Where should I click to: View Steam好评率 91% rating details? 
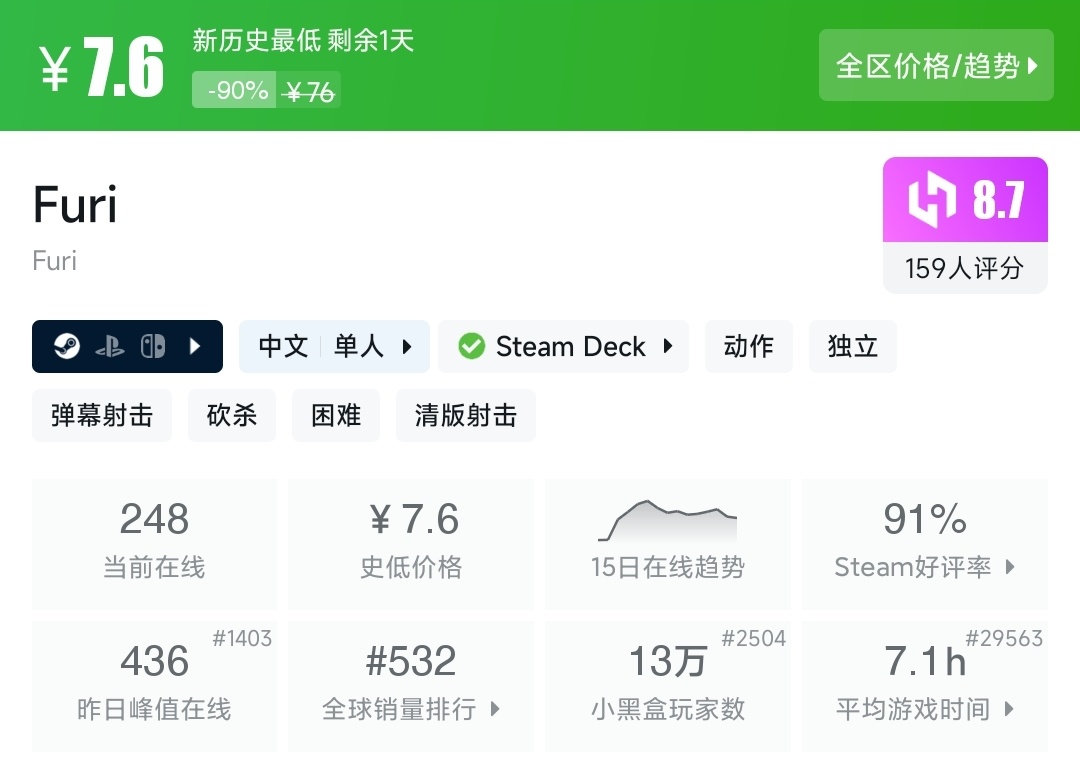coord(925,543)
